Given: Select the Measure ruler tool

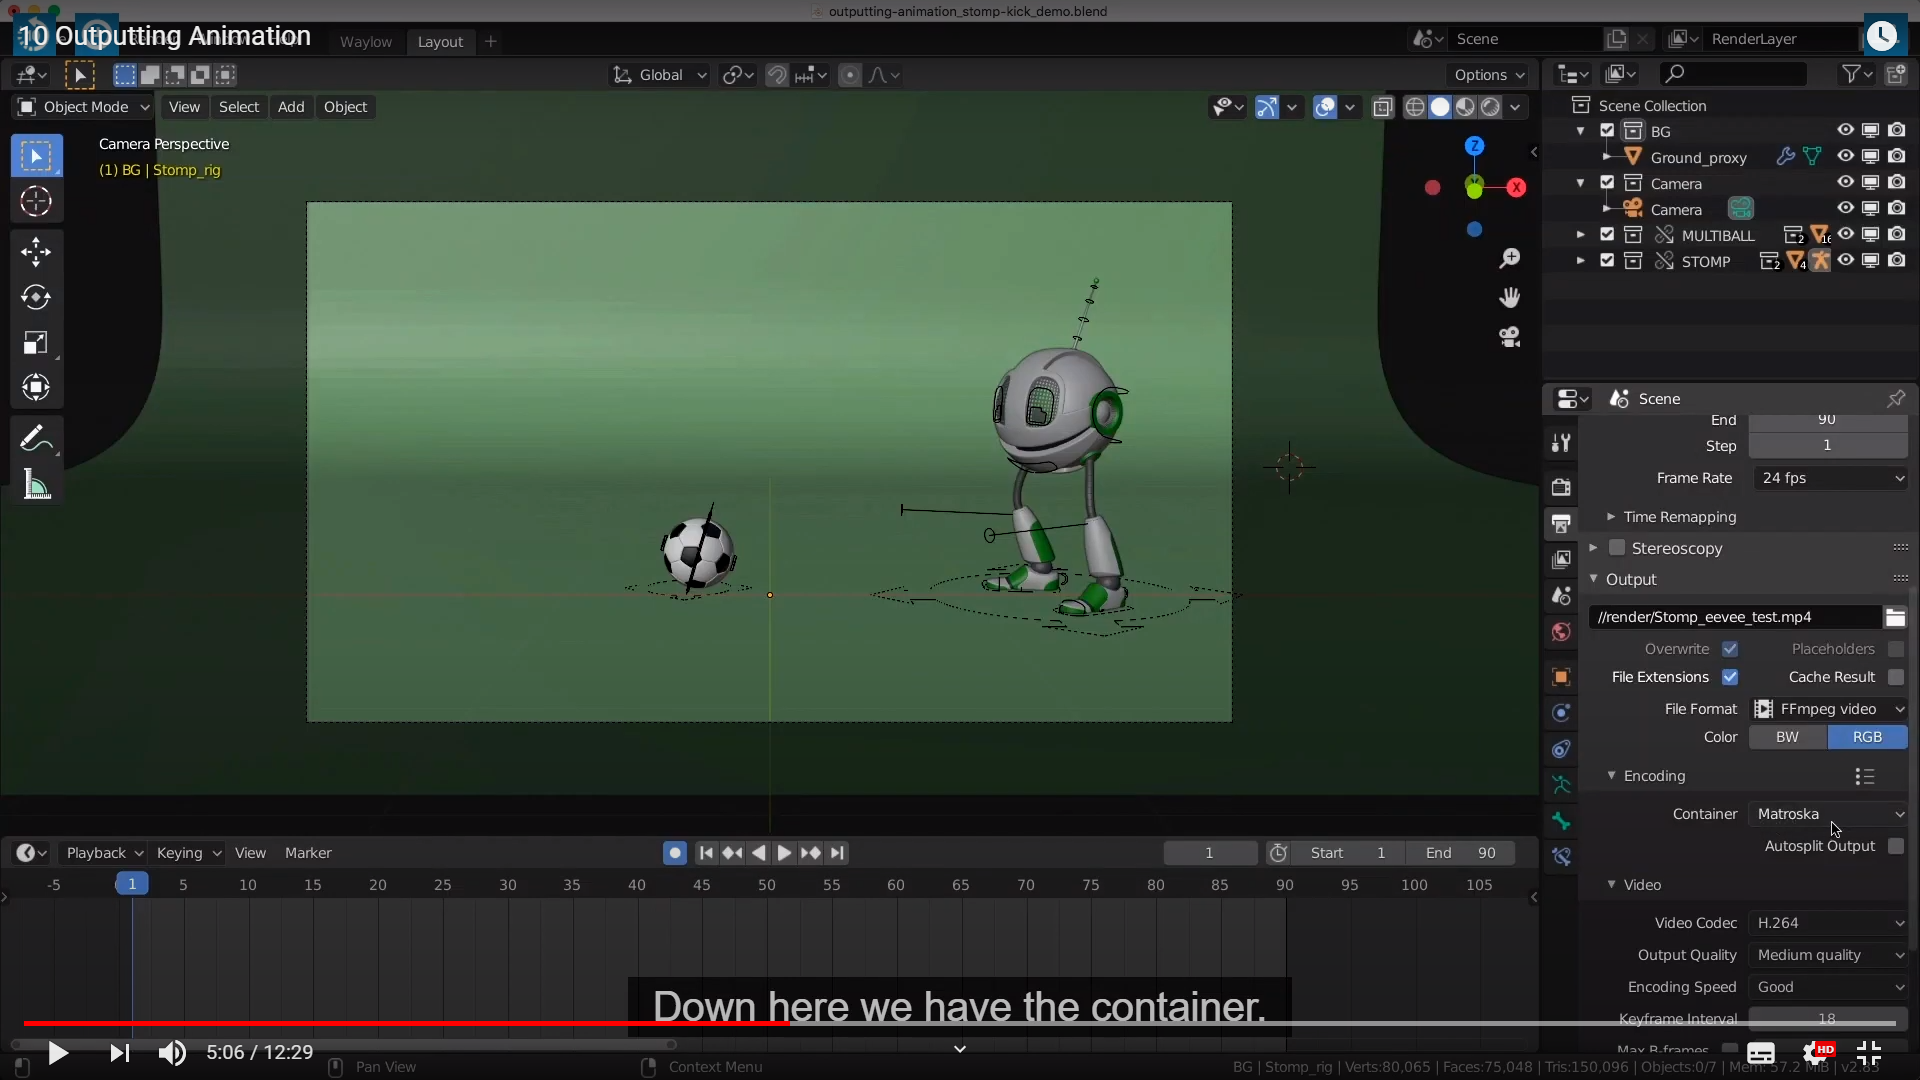Looking at the screenshot, I should coord(36,486).
